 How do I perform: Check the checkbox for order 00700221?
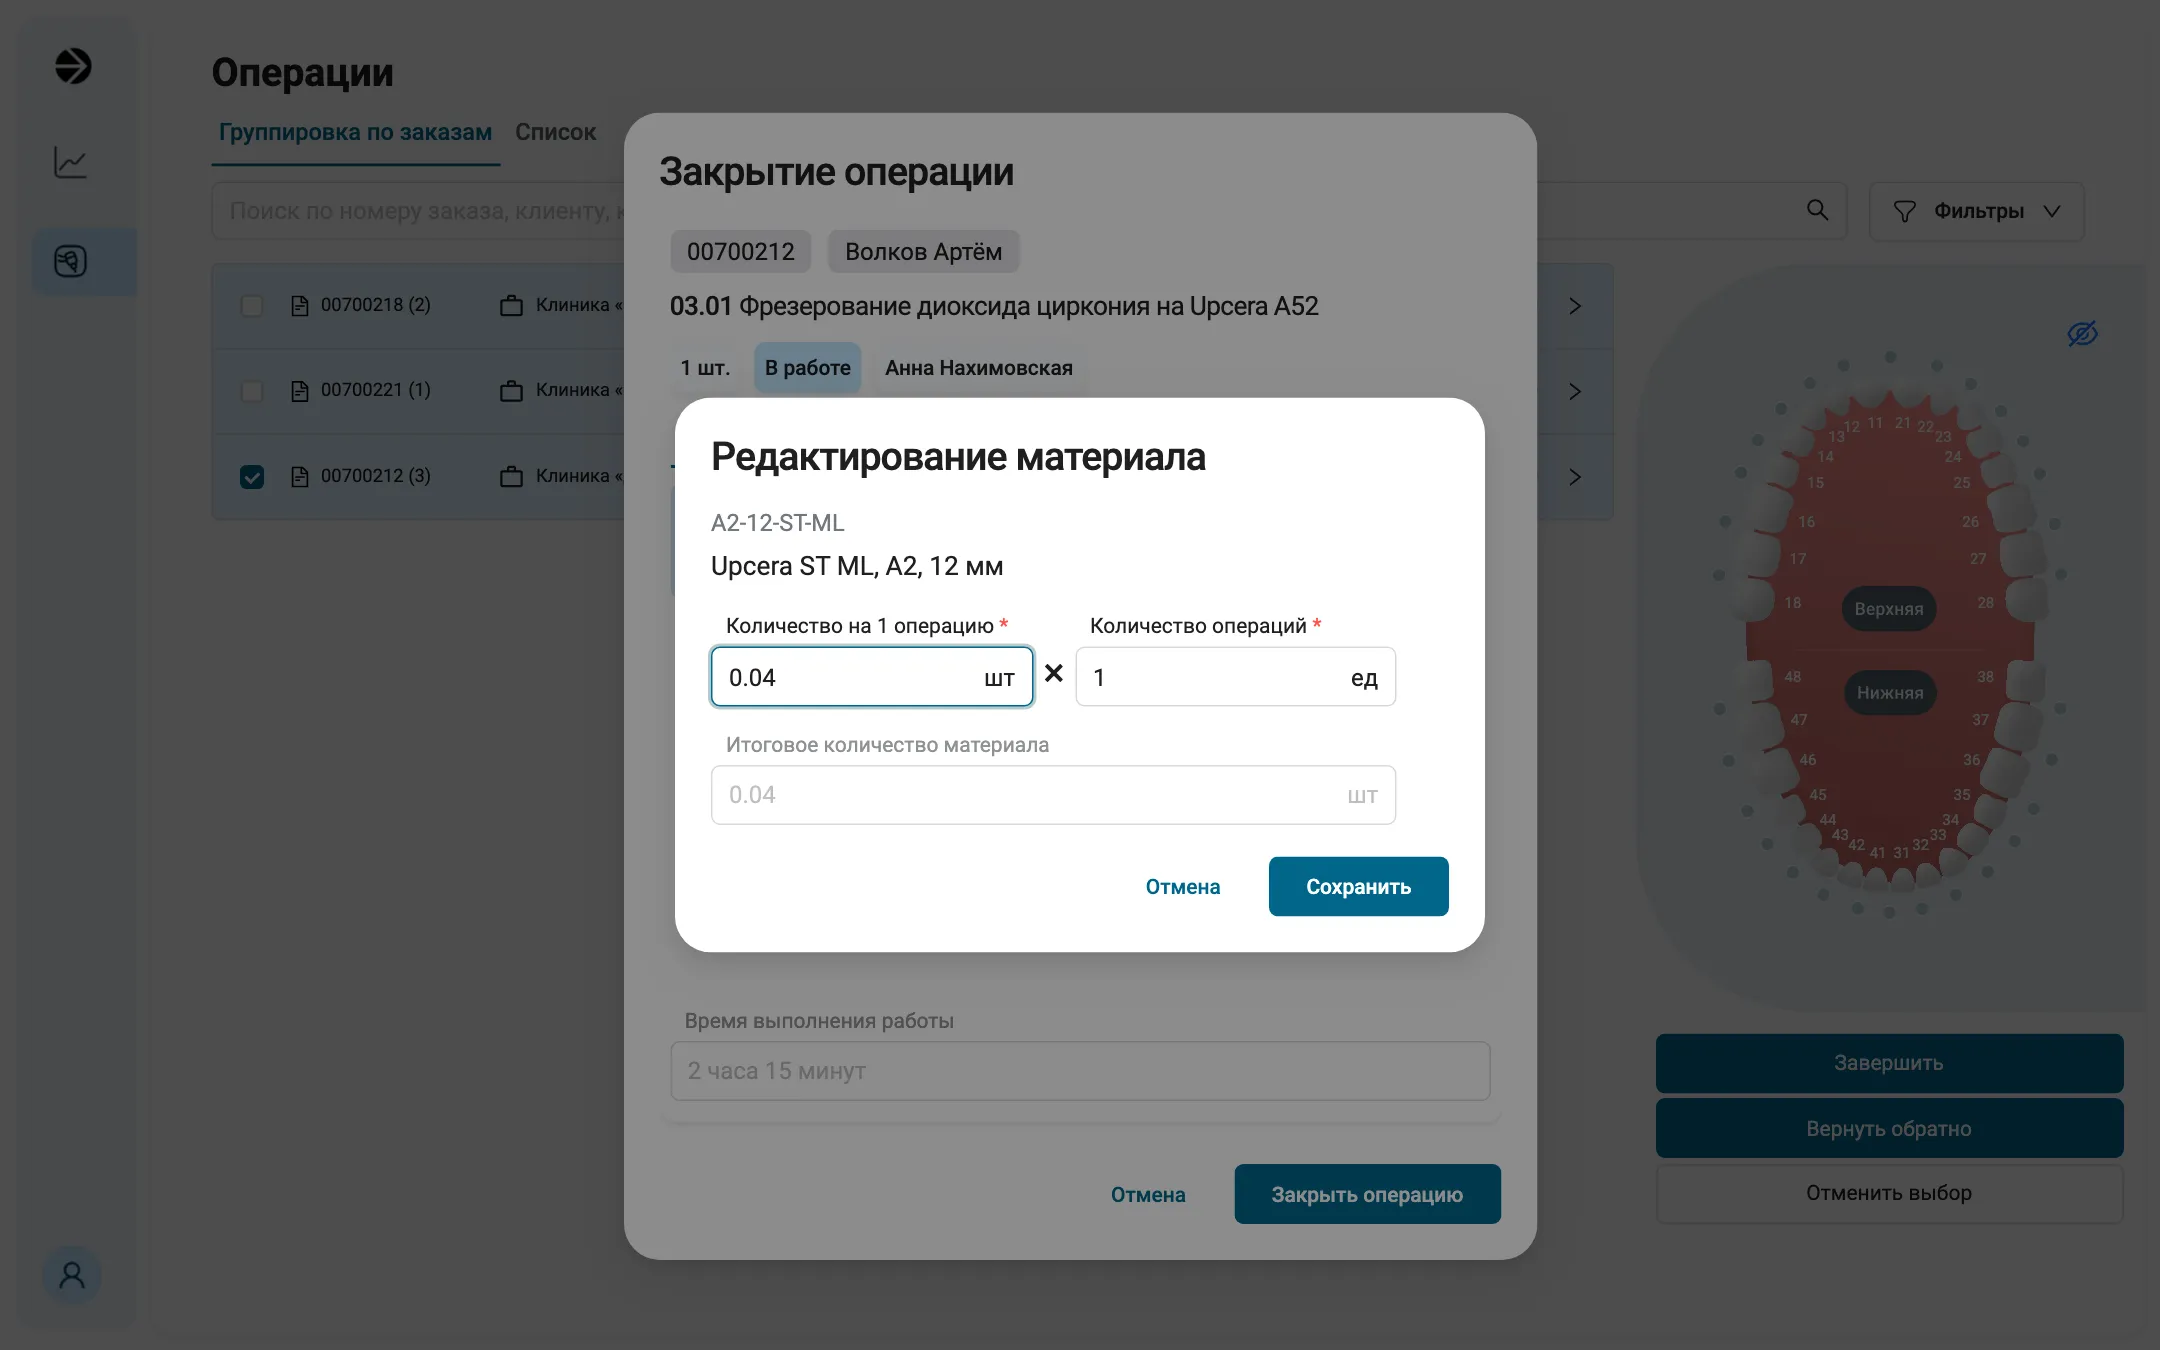[x=252, y=390]
